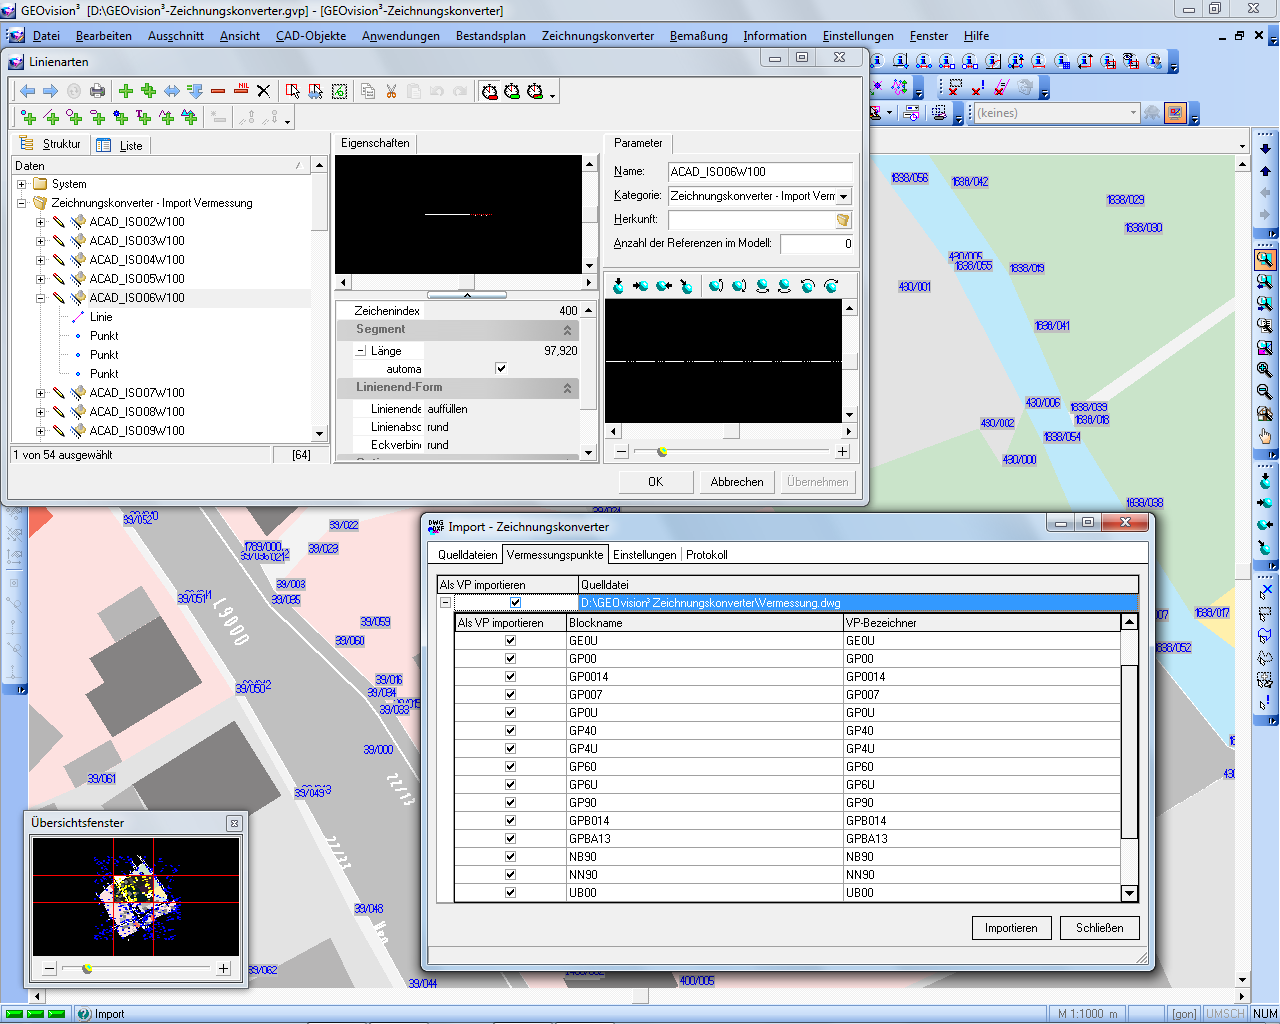Click the orange highlighted monitor toolbar icon
The height and width of the screenshot is (1024, 1280).
click(1175, 113)
